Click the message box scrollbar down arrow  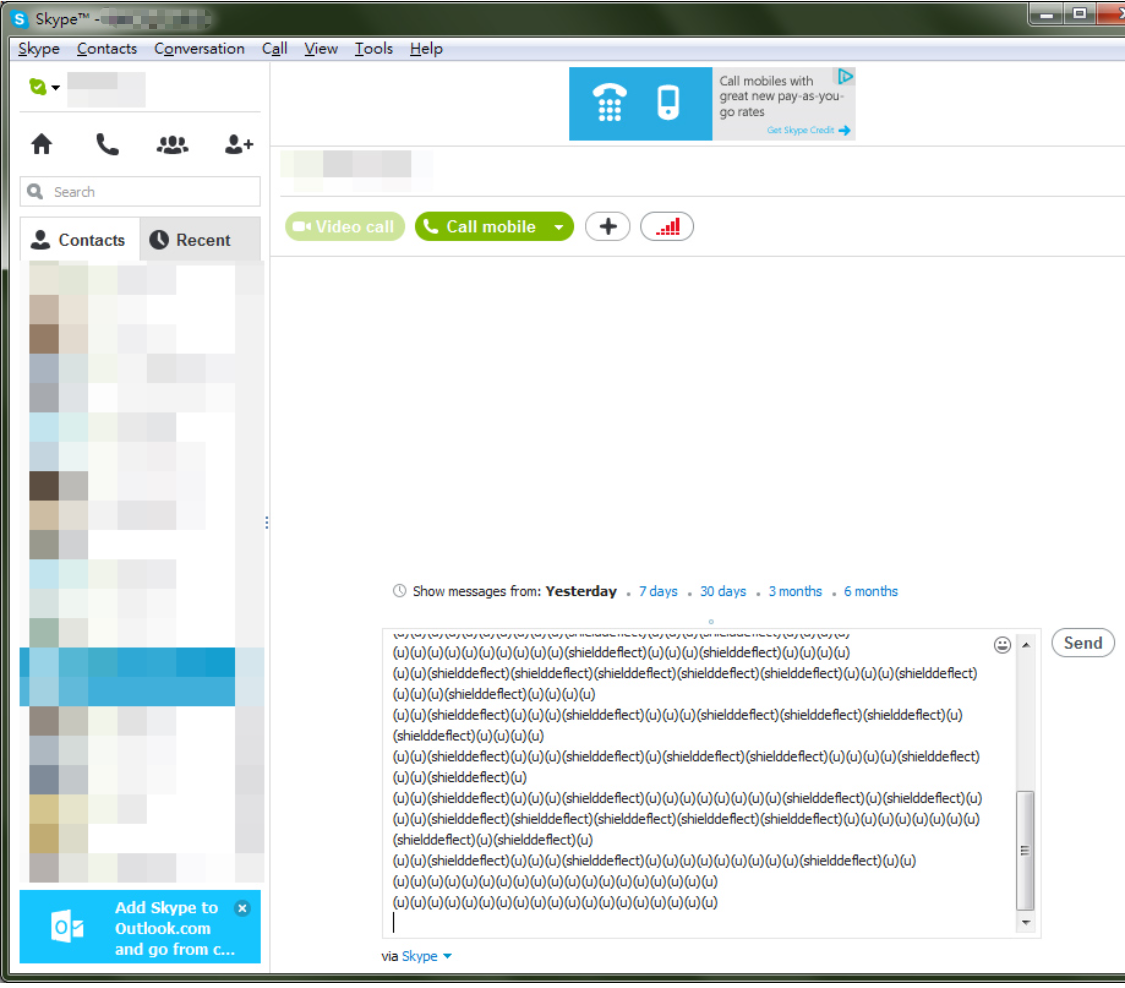tap(1025, 923)
